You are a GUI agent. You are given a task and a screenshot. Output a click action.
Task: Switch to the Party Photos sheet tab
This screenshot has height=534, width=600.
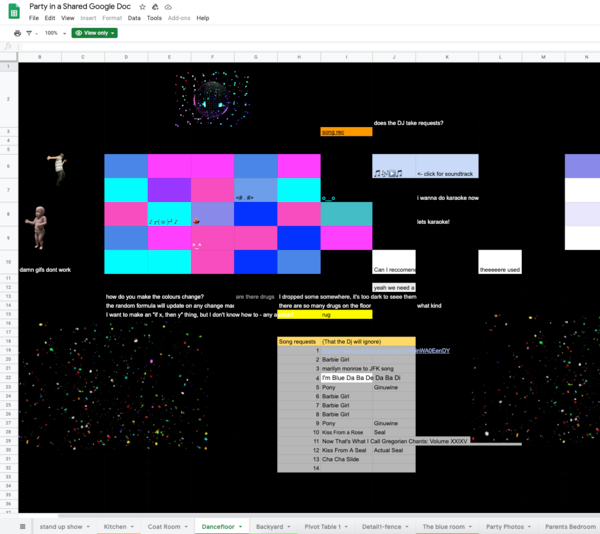pos(505,526)
